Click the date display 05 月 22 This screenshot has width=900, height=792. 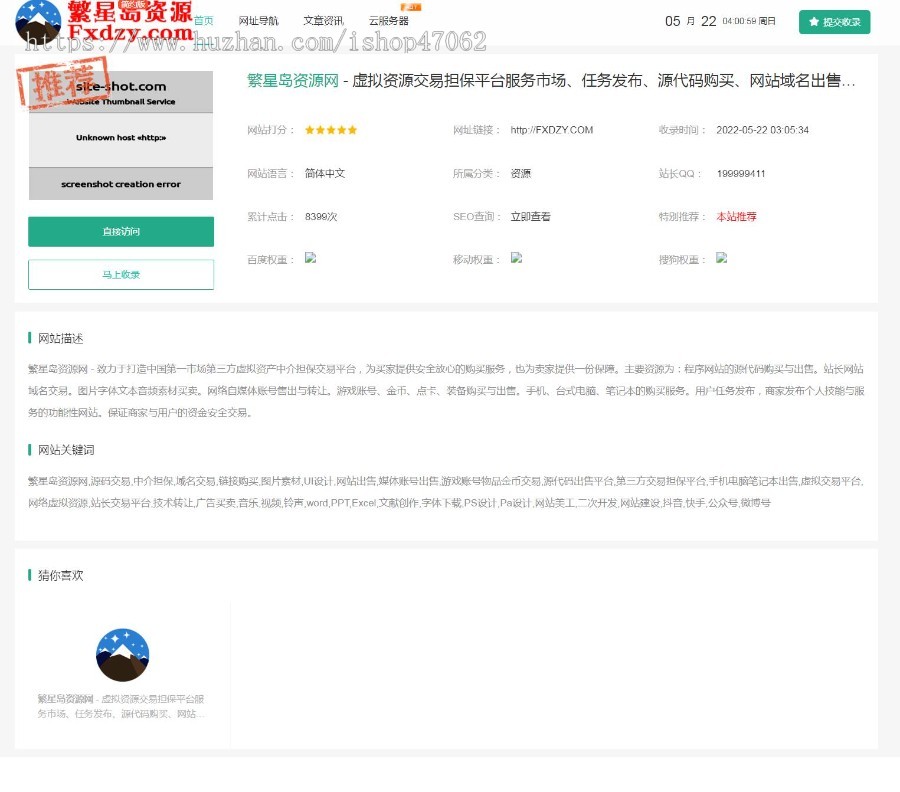tap(690, 21)
